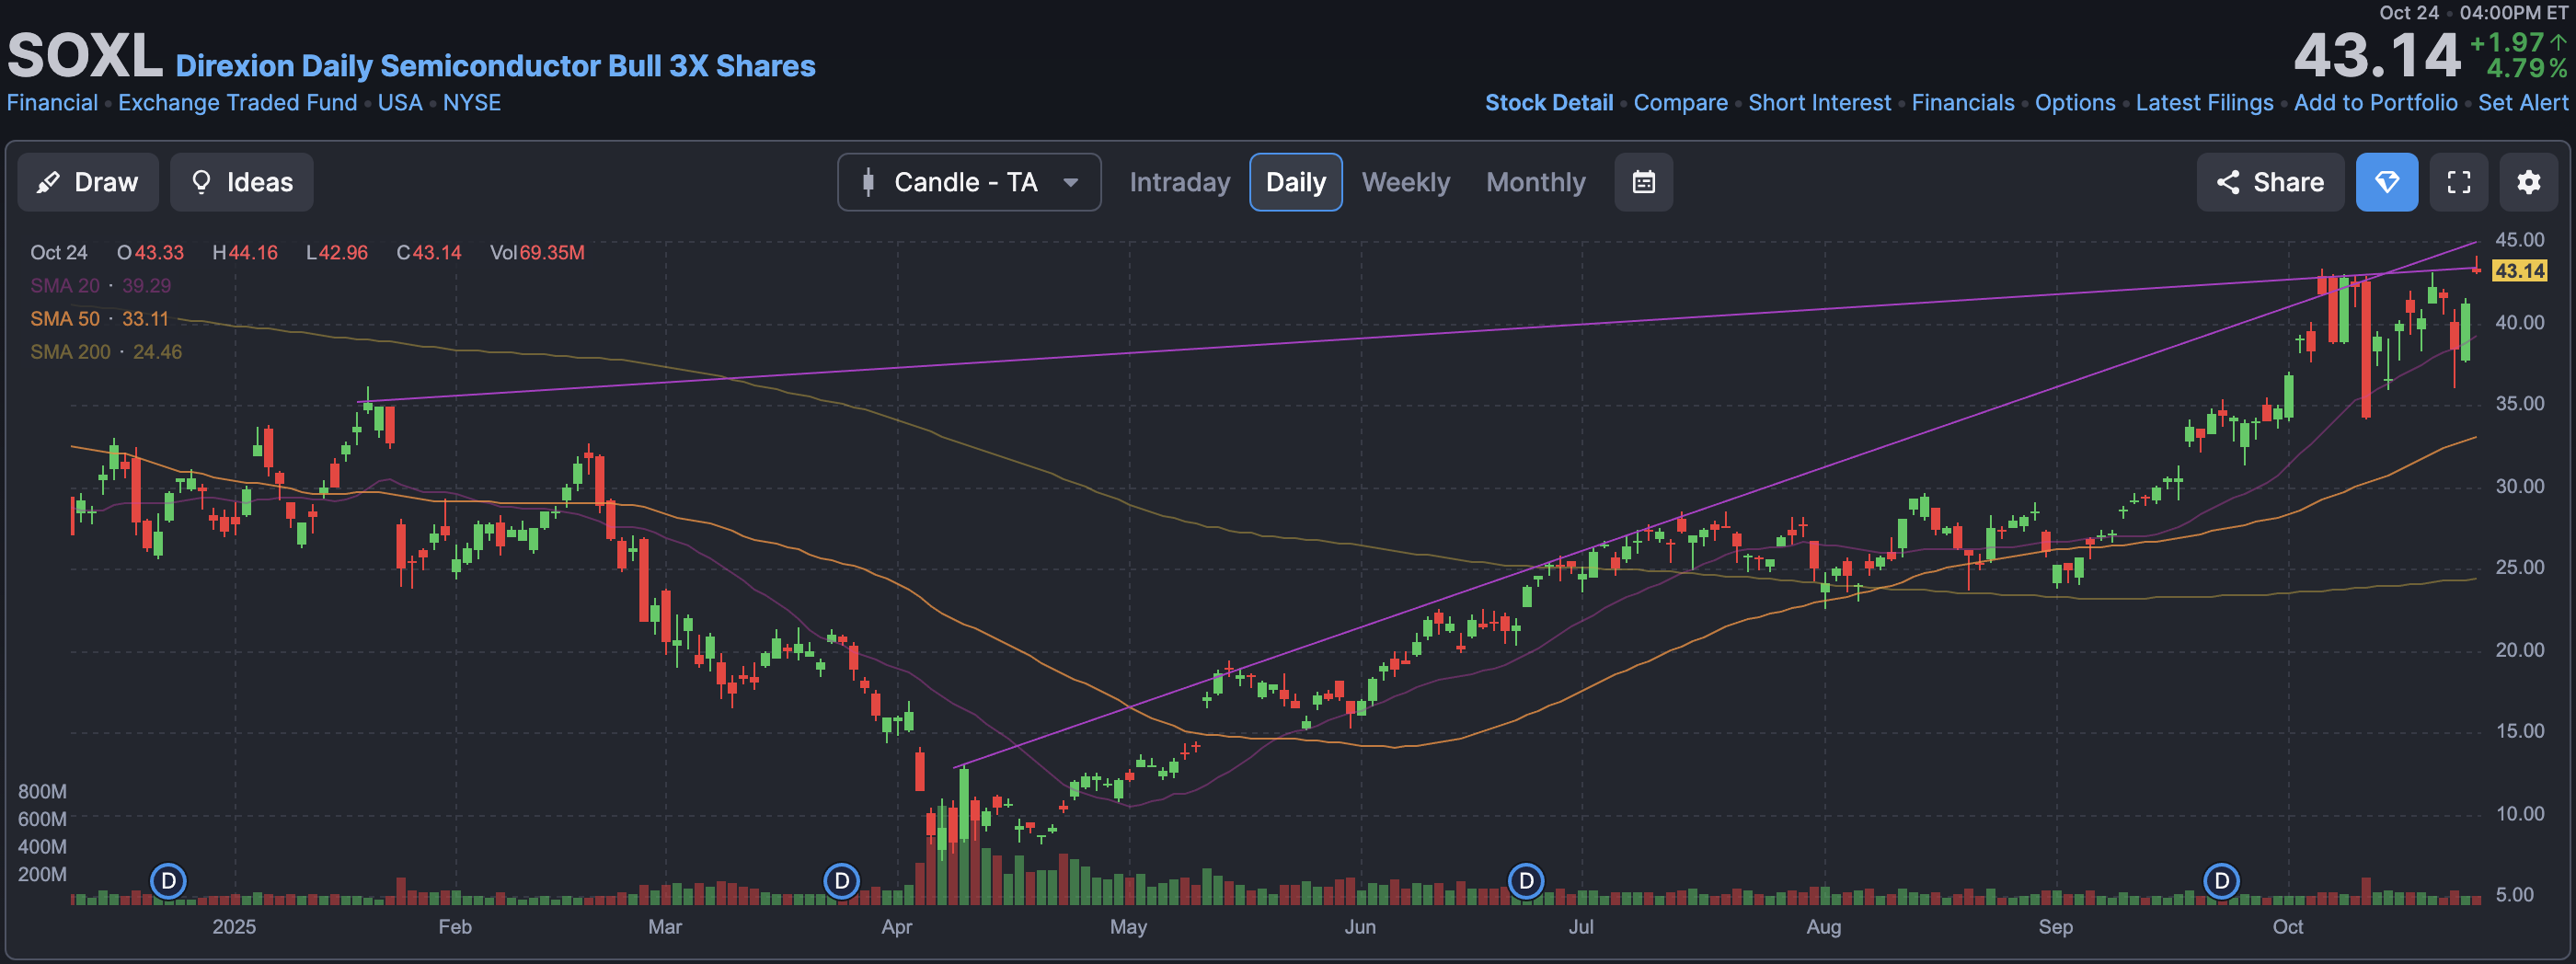Click the Vol 69.35M readout
The width and height of the screenshot is (2576, 964).
[537, 253]
